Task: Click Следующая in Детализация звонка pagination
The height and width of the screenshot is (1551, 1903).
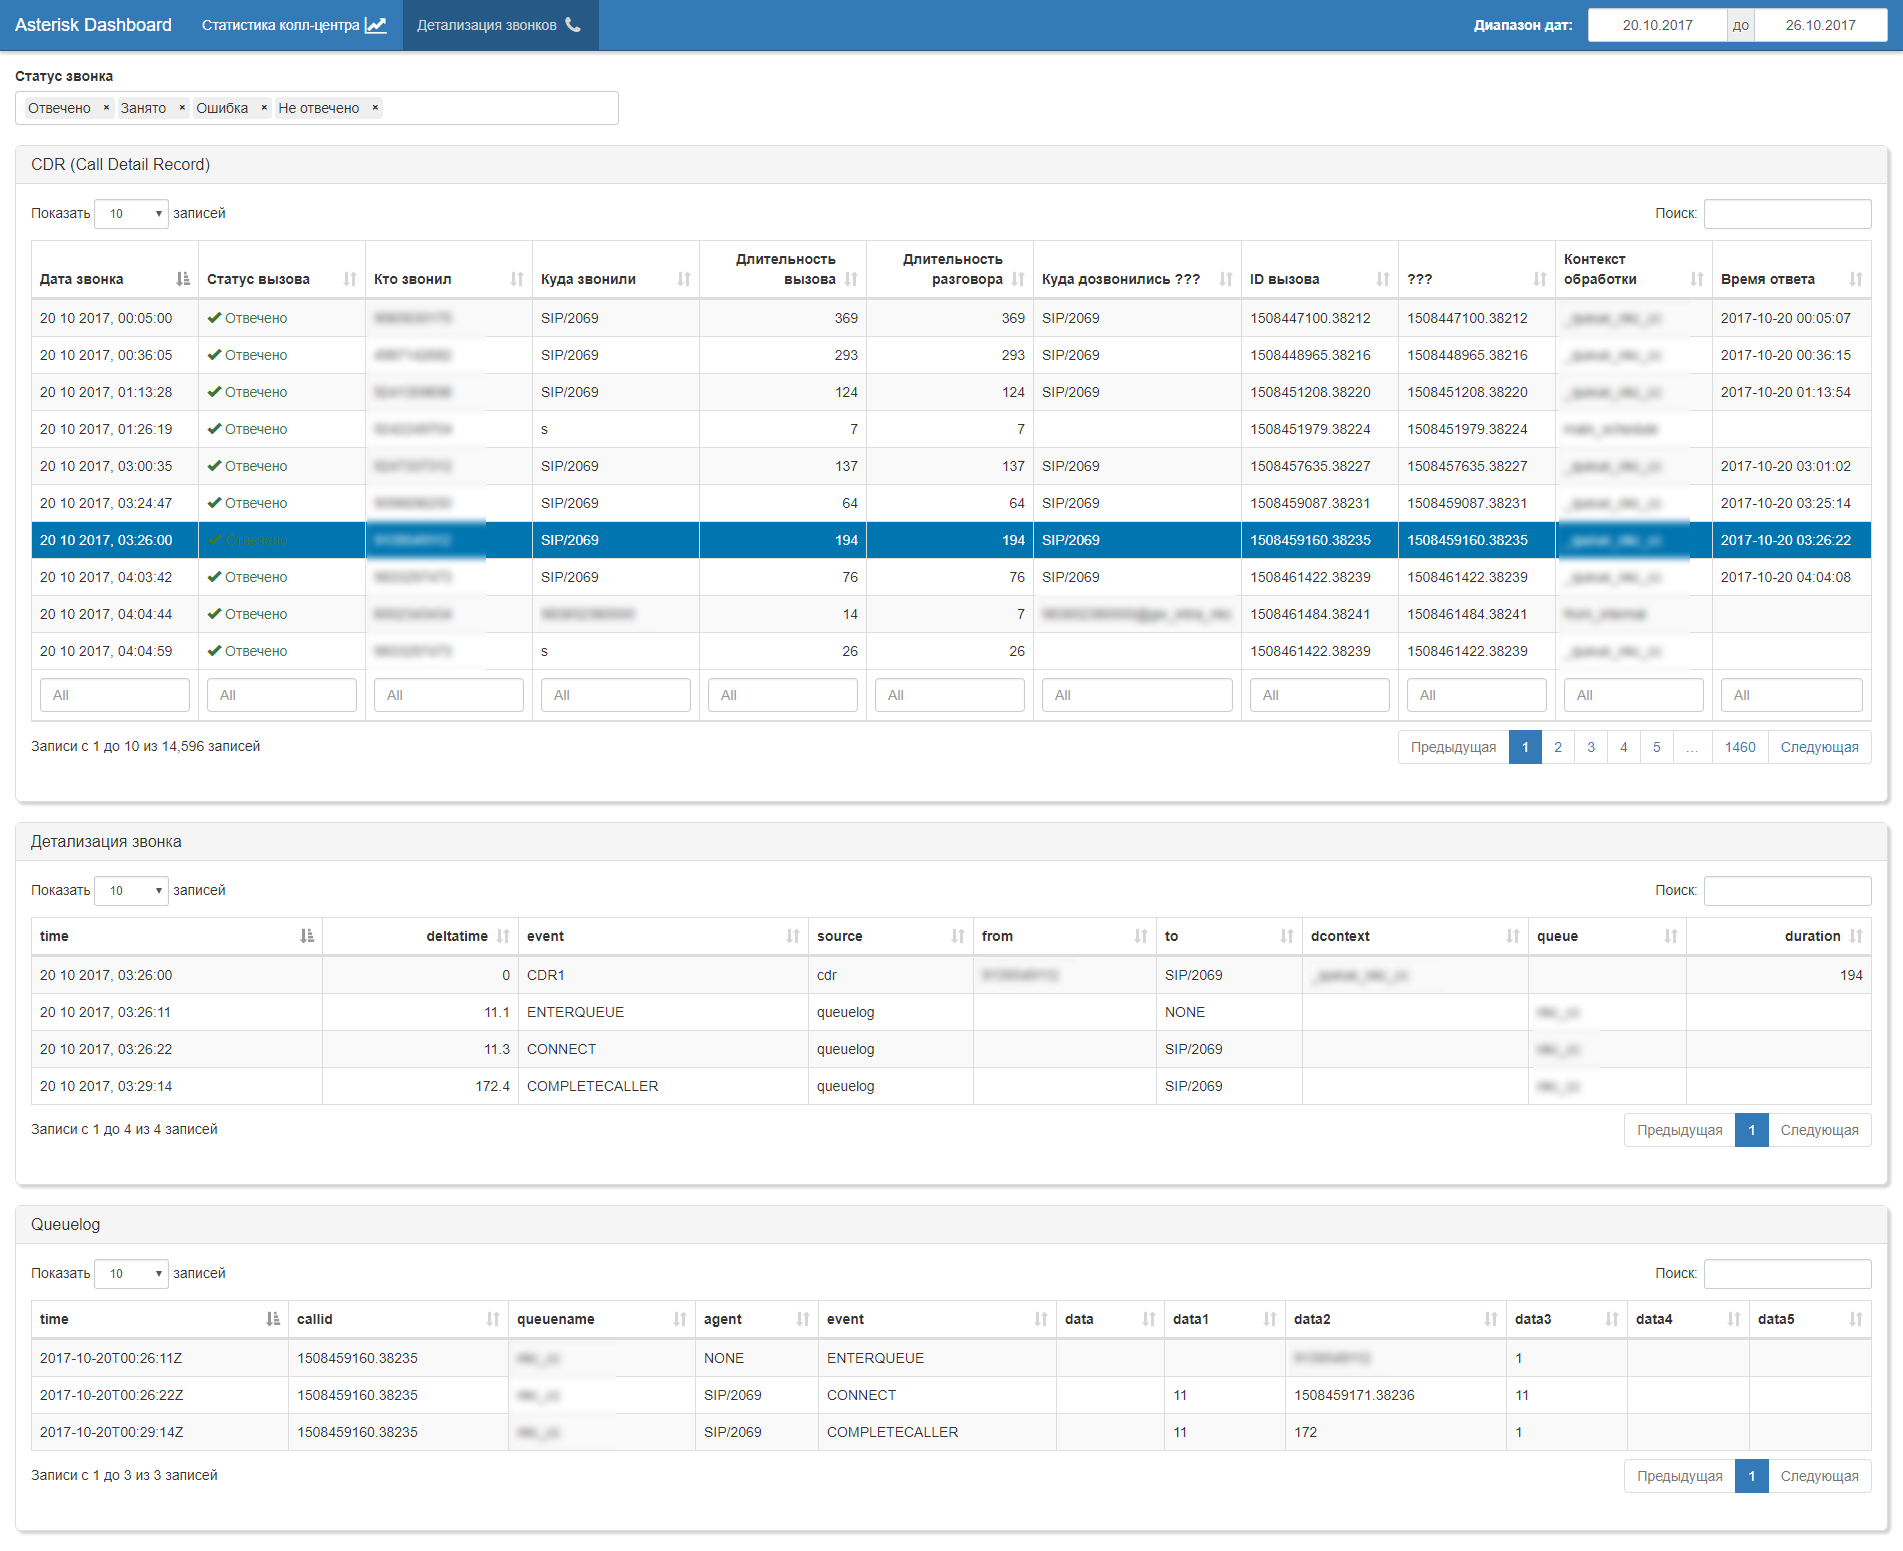Action: [1819, 1130]
